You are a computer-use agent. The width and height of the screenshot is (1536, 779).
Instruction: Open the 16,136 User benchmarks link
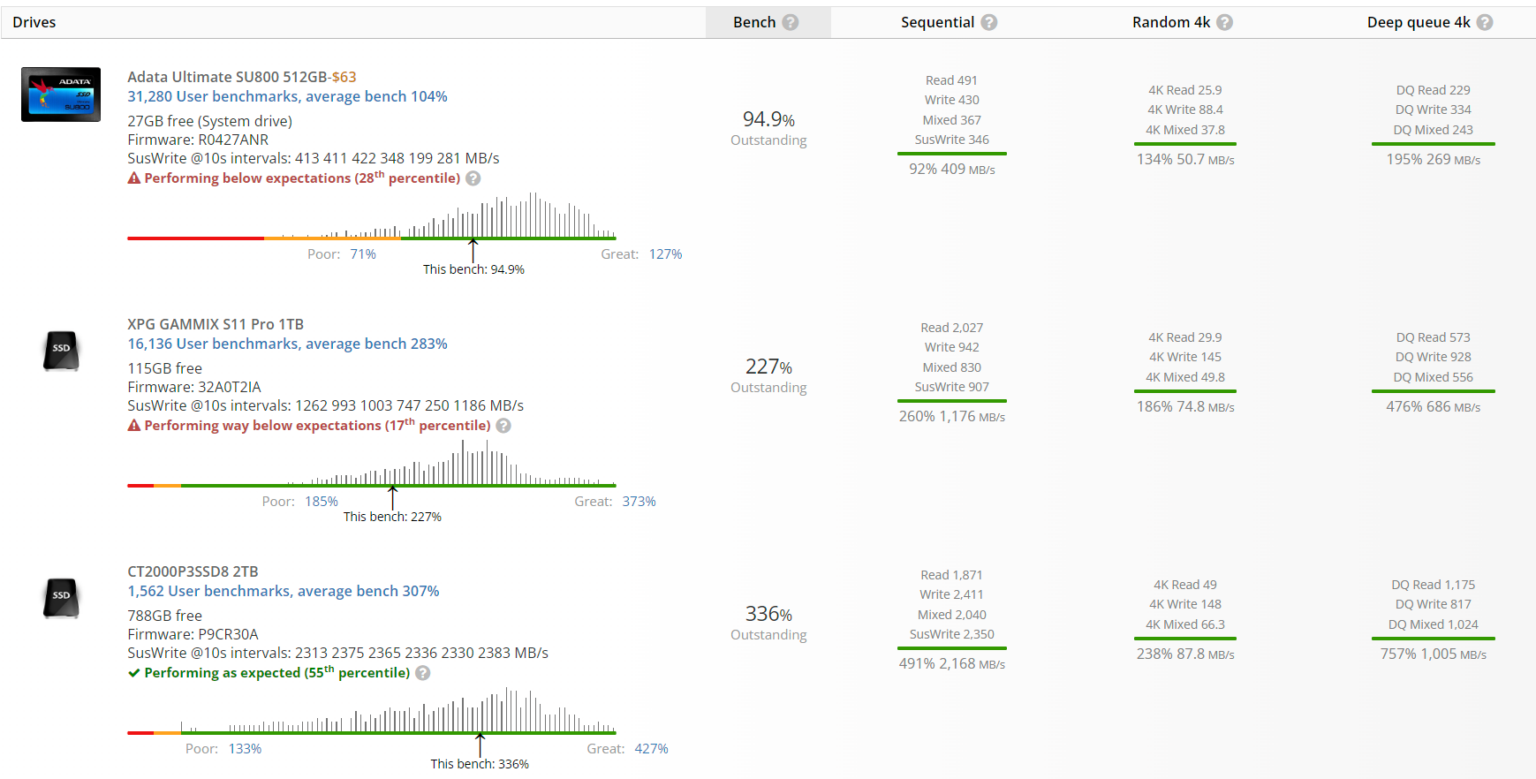coord(287,343)
